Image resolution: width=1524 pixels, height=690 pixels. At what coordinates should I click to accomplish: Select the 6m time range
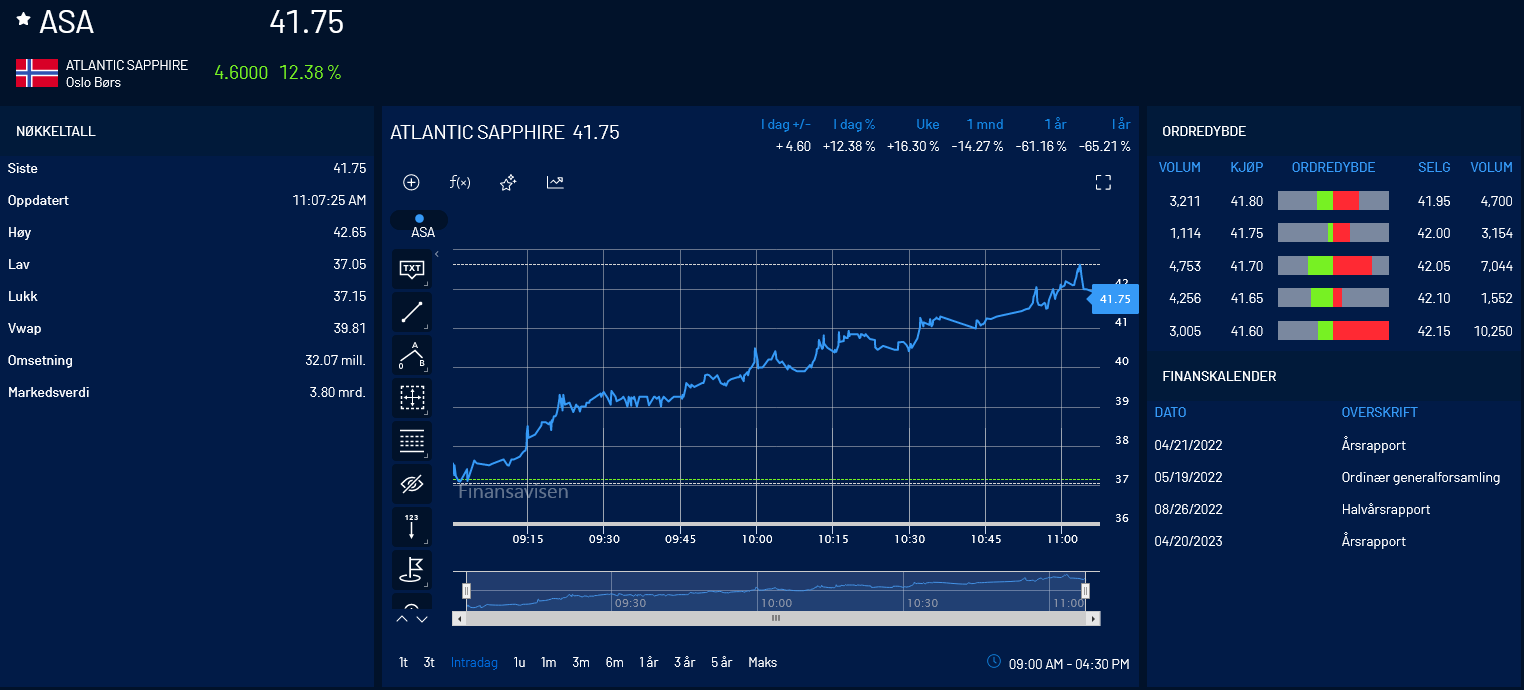[x=614, y=662]
